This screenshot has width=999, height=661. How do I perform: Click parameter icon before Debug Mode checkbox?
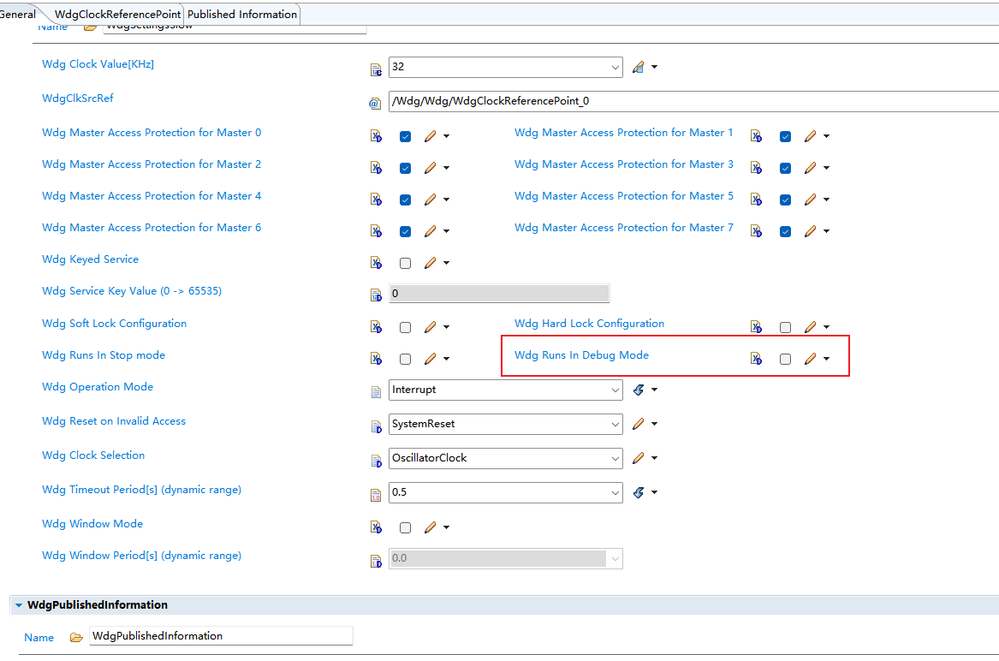pos(756,359)
